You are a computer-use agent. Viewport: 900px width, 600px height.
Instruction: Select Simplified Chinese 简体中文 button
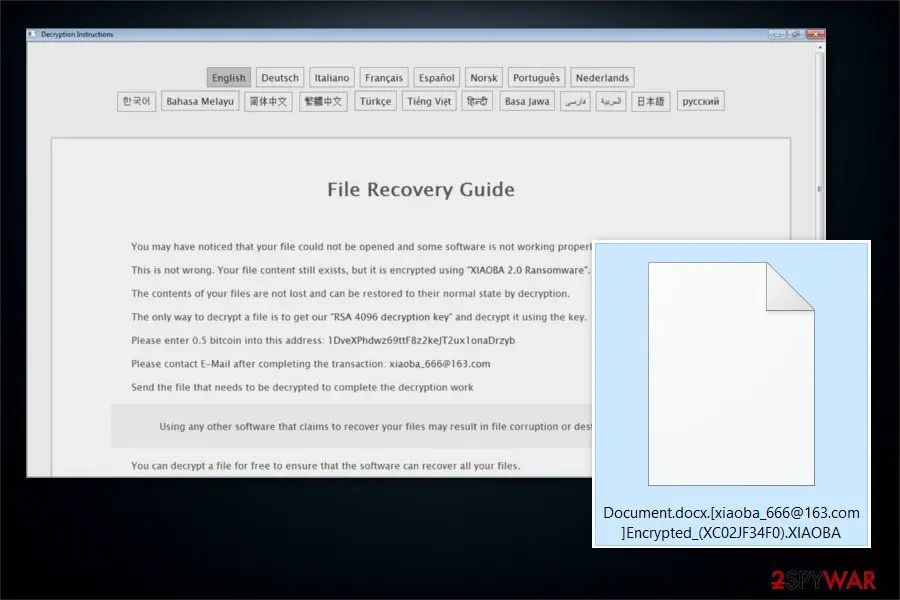tap(268, 102)
